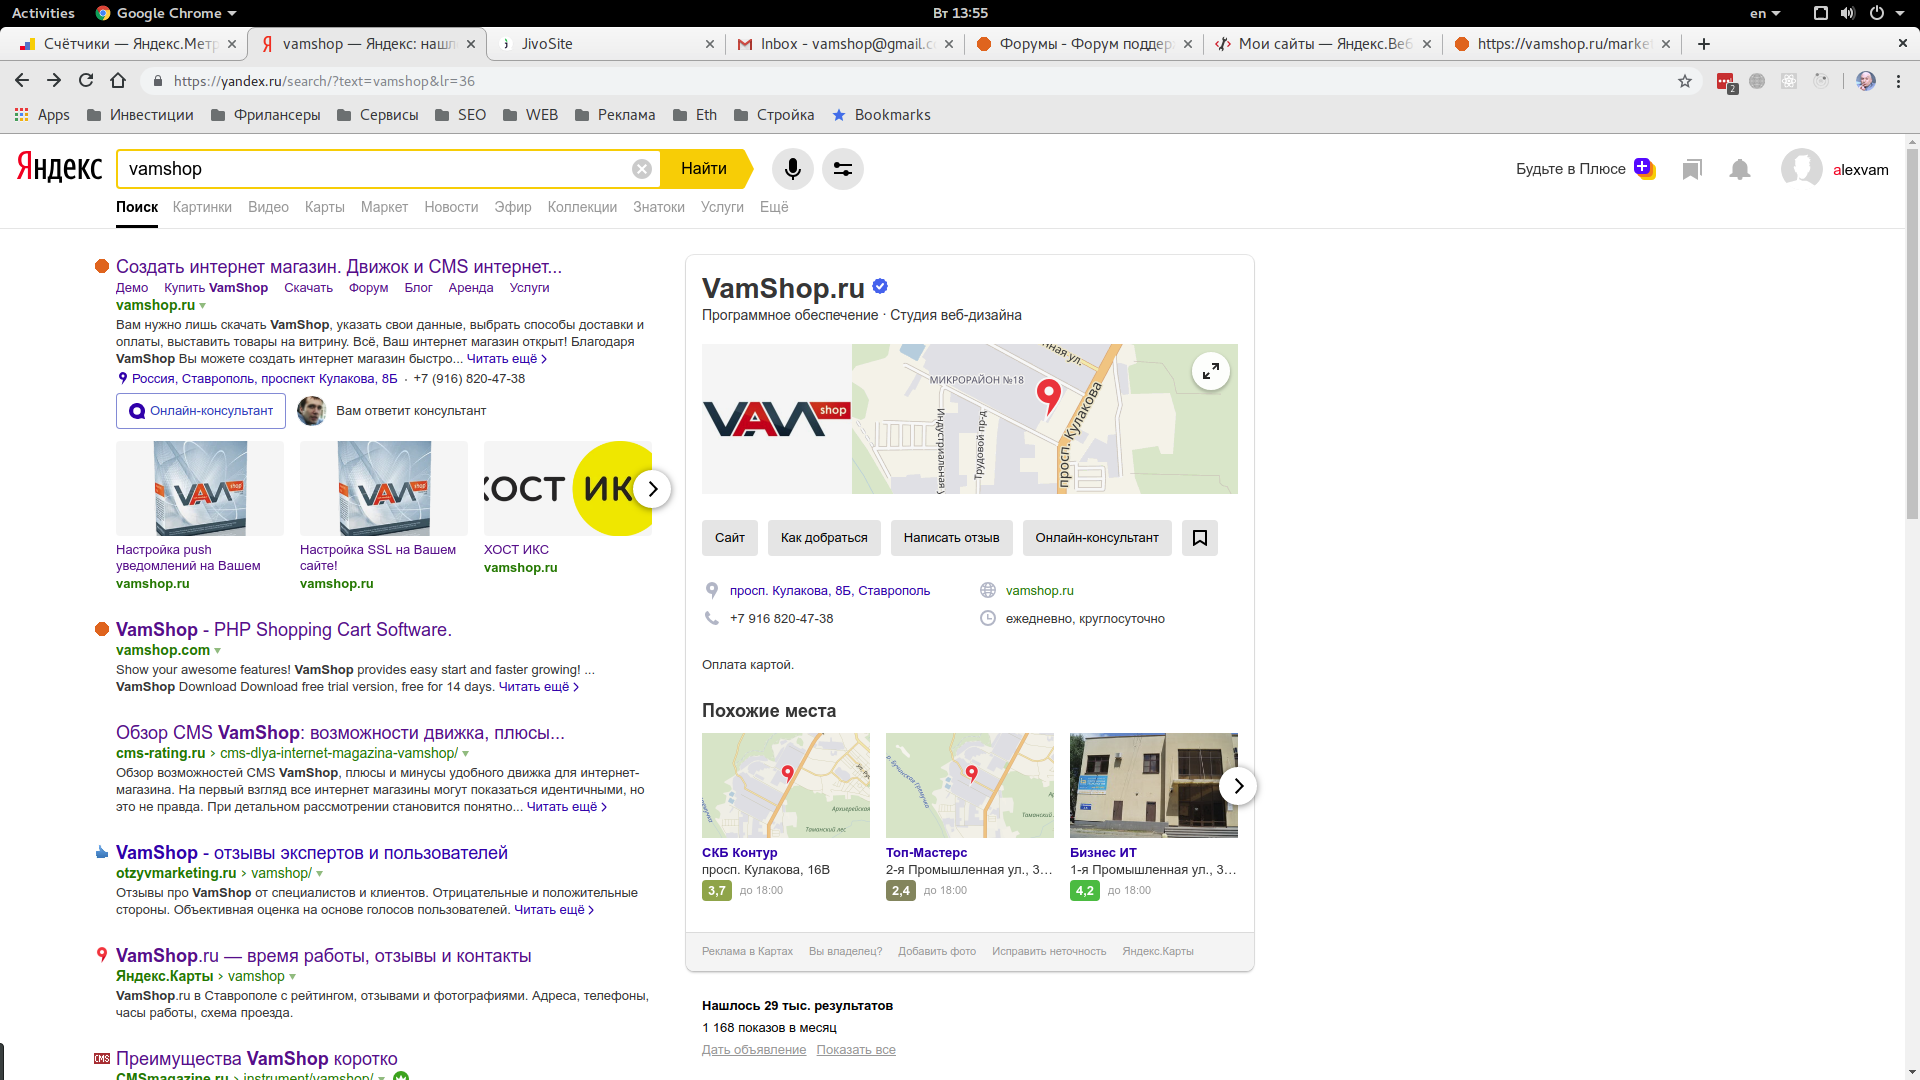The image size is (1920, 1080).
Task: Switch to Карты search tab
Action: pos(325,207)
